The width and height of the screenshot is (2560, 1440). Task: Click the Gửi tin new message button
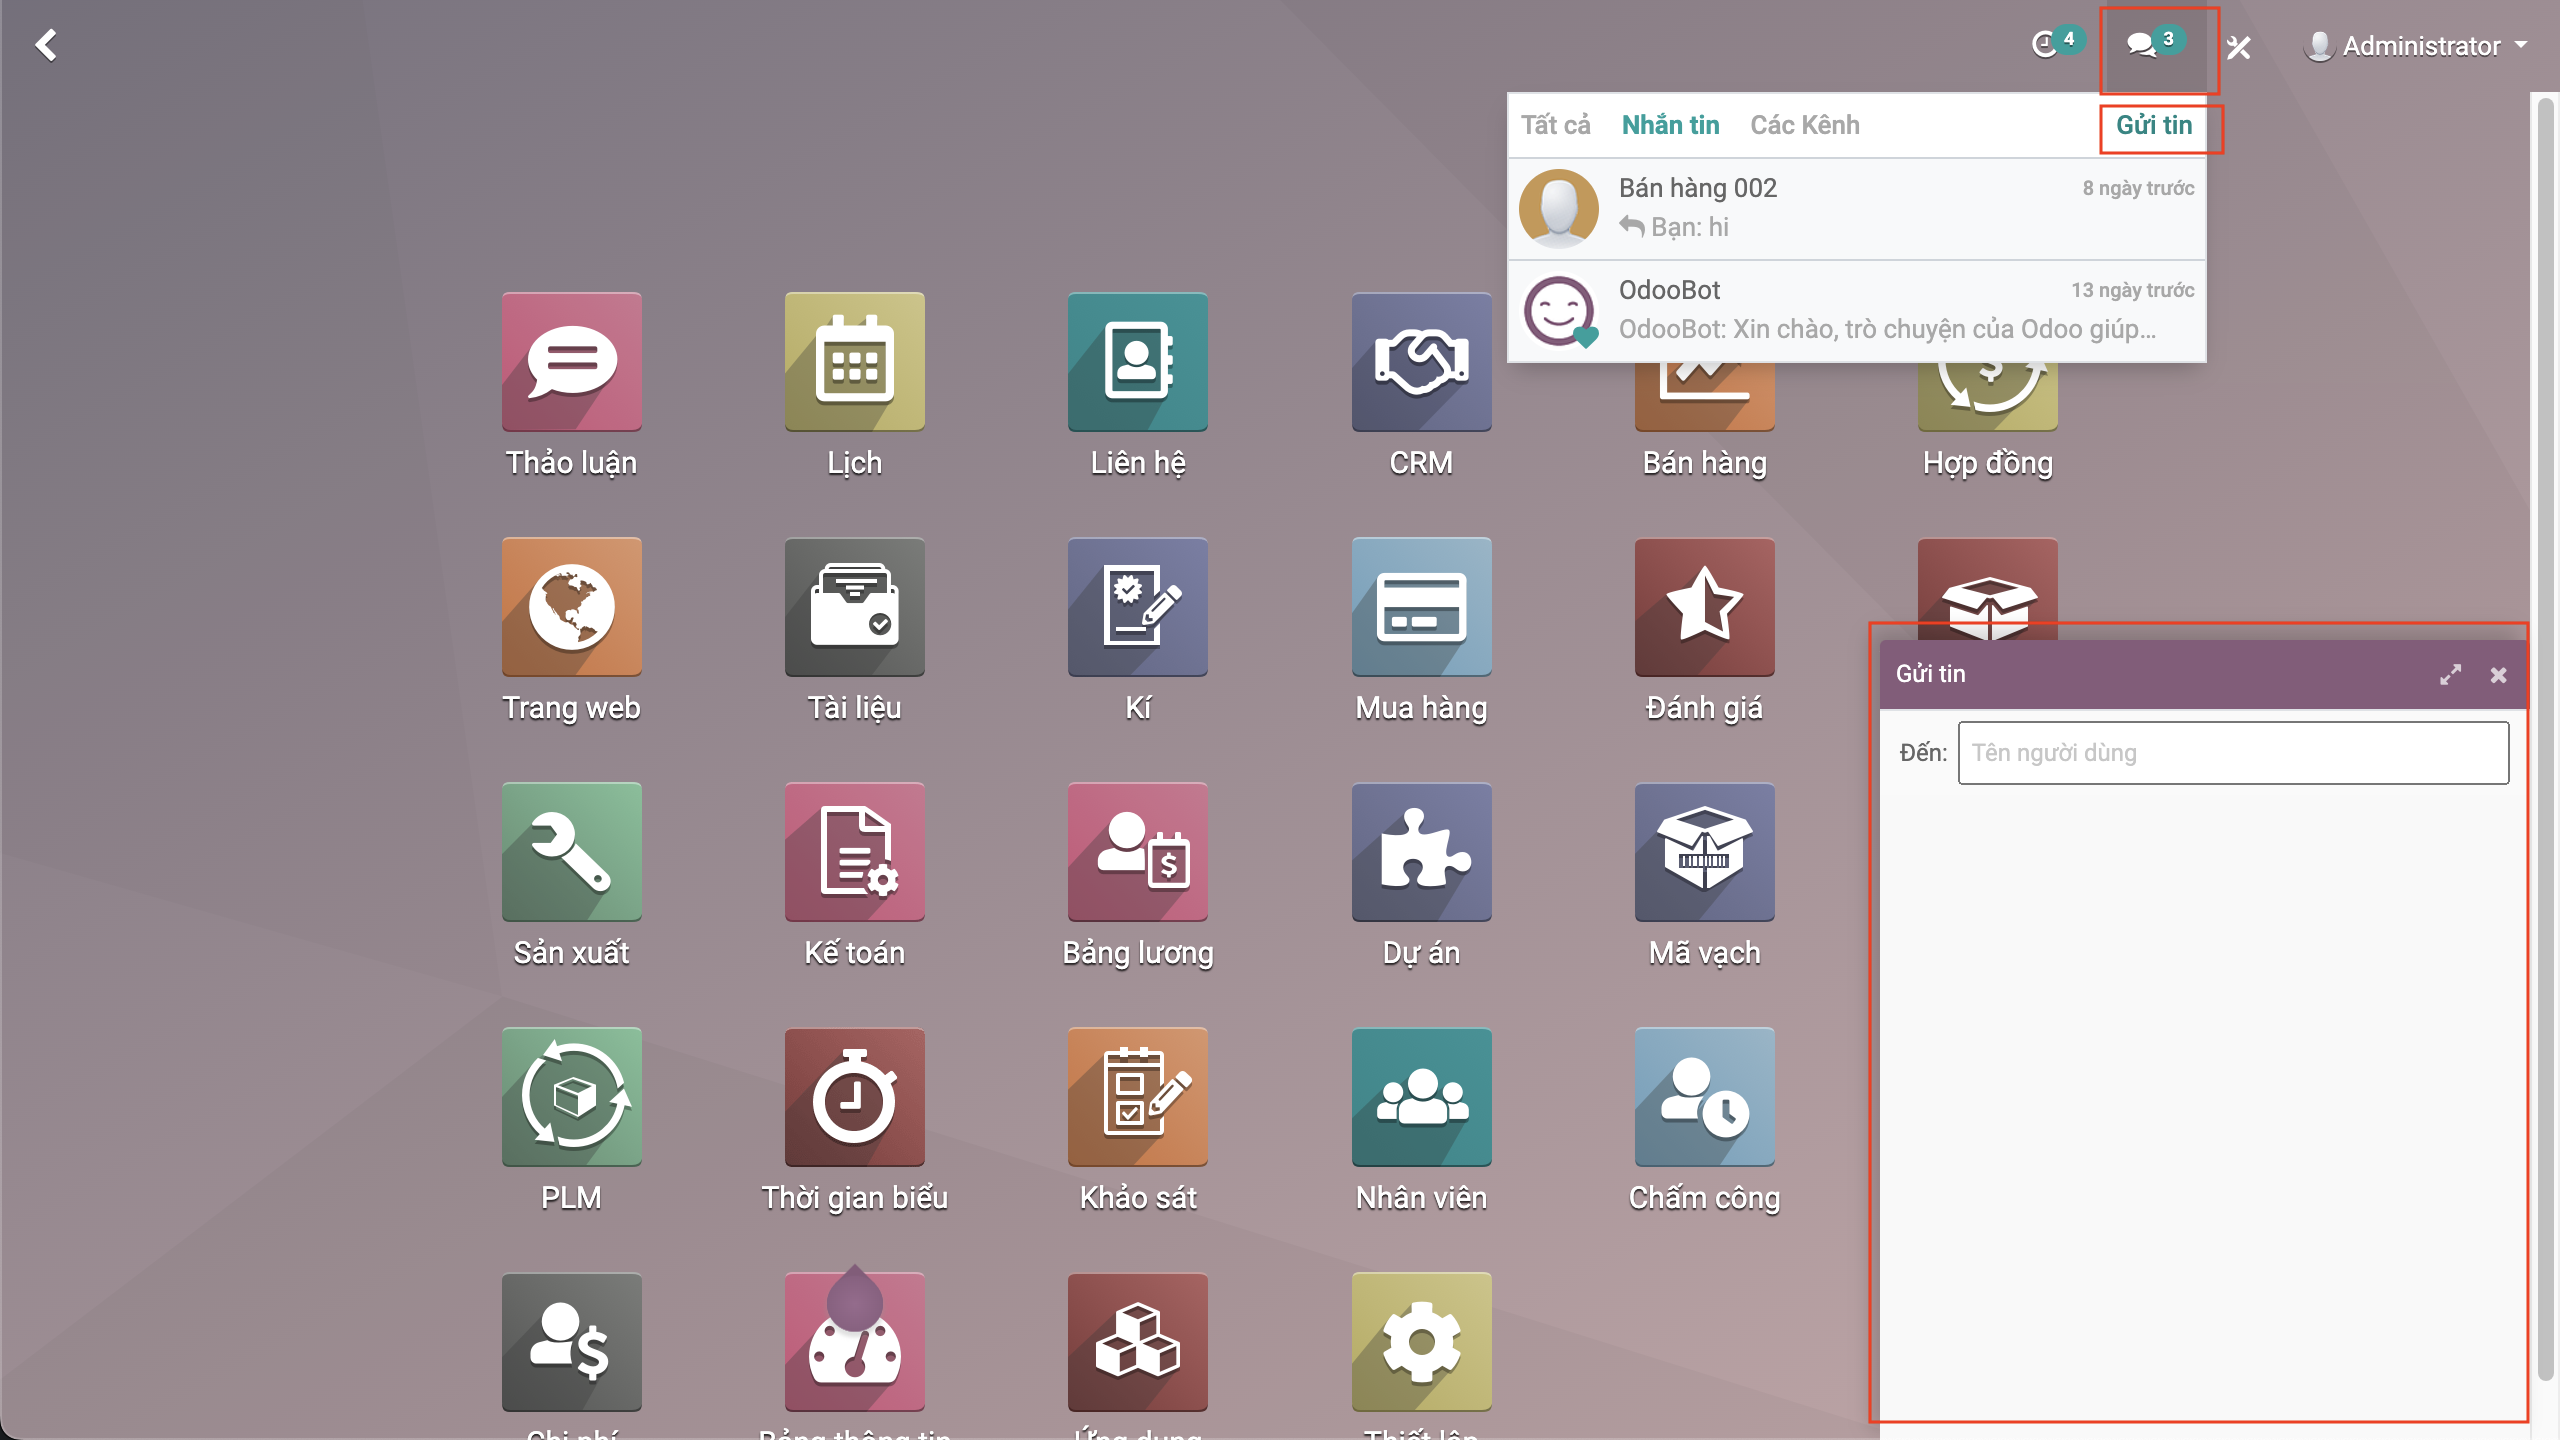pyautogui.click(x=2153, y=125)
